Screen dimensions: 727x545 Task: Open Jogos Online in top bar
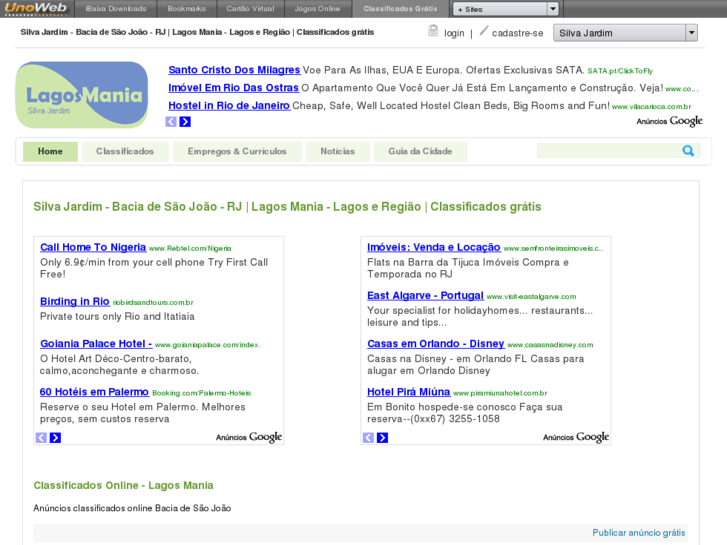318,9
